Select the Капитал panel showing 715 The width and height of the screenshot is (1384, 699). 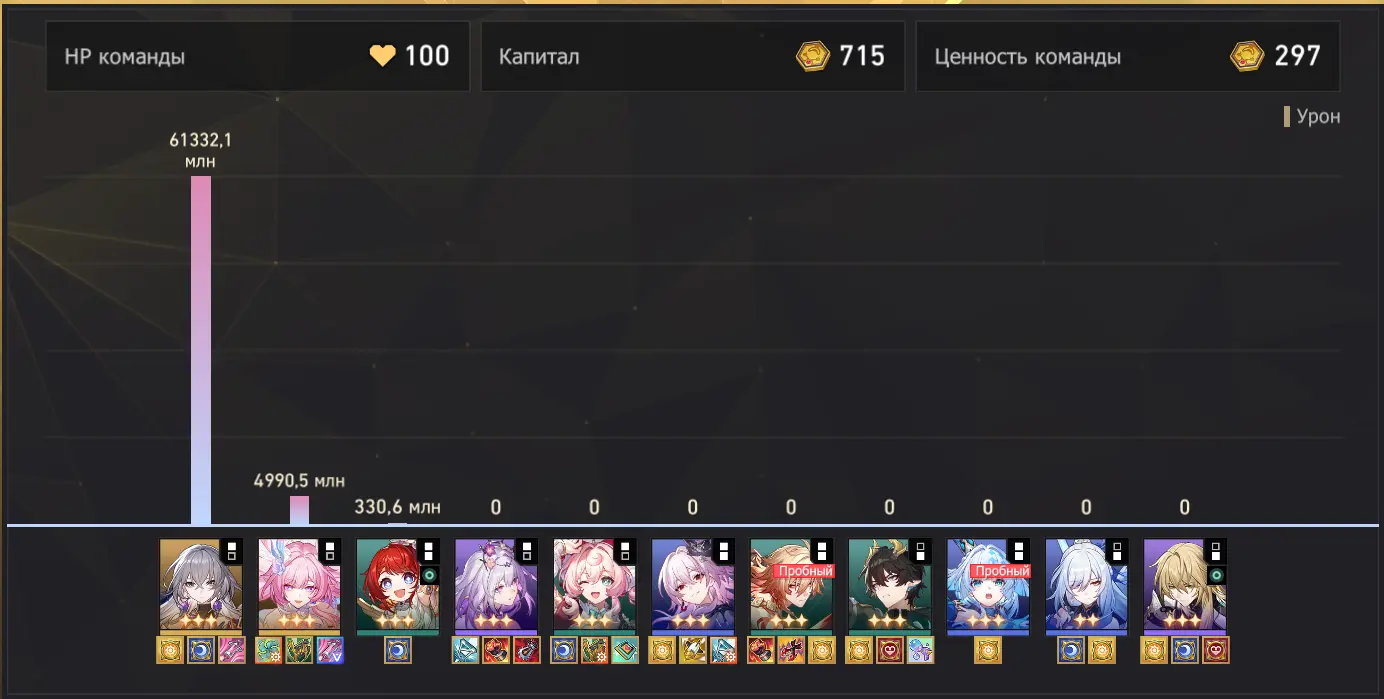693,57
